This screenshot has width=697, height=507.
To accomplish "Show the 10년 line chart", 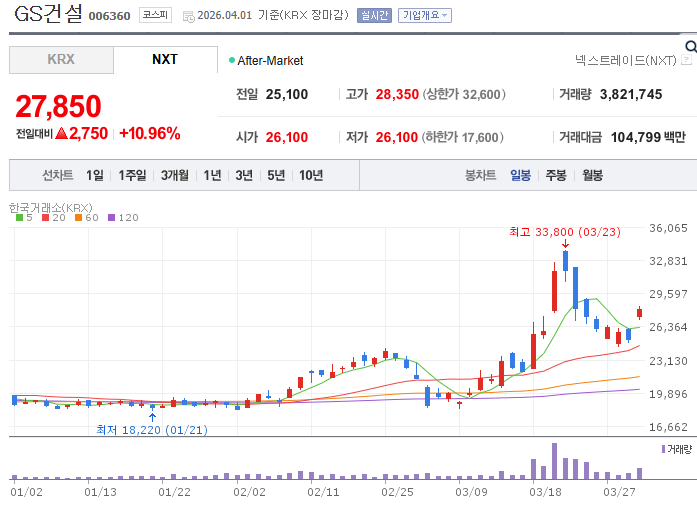I will click(x=311, y=176).
